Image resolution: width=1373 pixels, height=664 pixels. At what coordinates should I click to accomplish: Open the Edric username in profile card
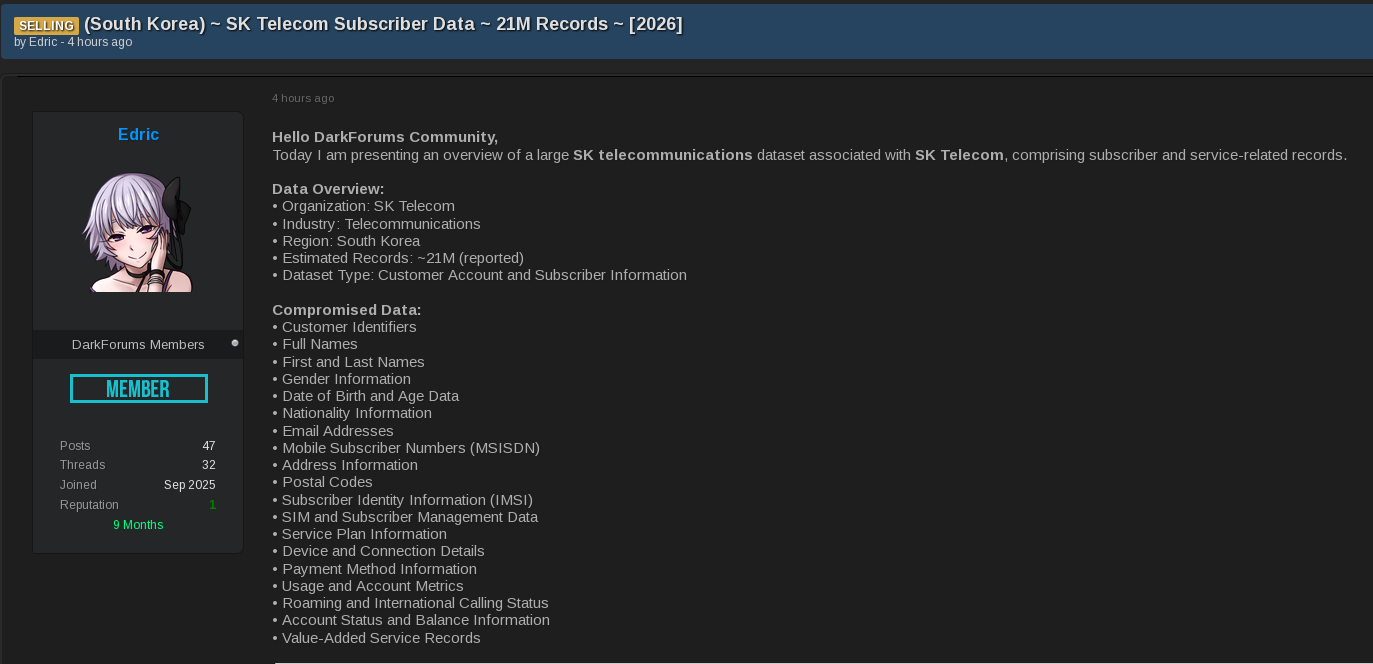[138, 134]
